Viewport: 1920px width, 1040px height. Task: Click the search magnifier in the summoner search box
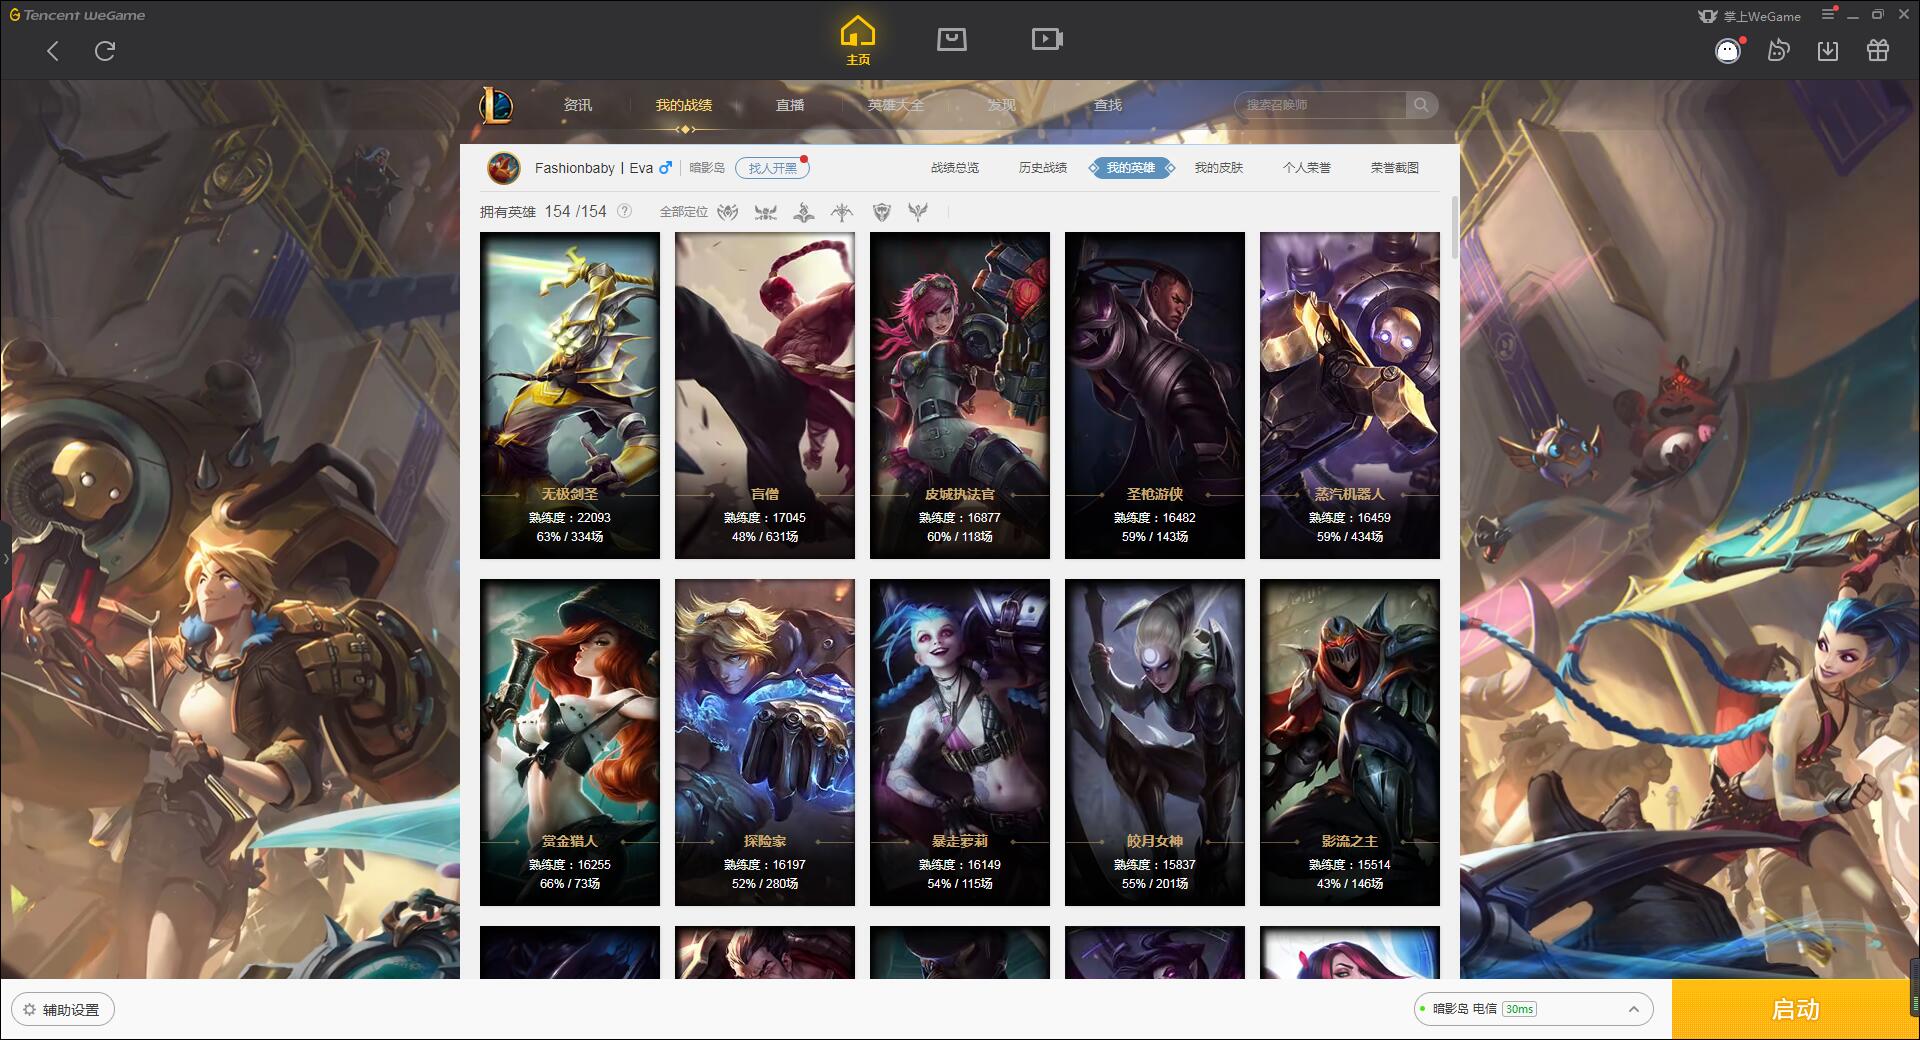point(1421,105)
